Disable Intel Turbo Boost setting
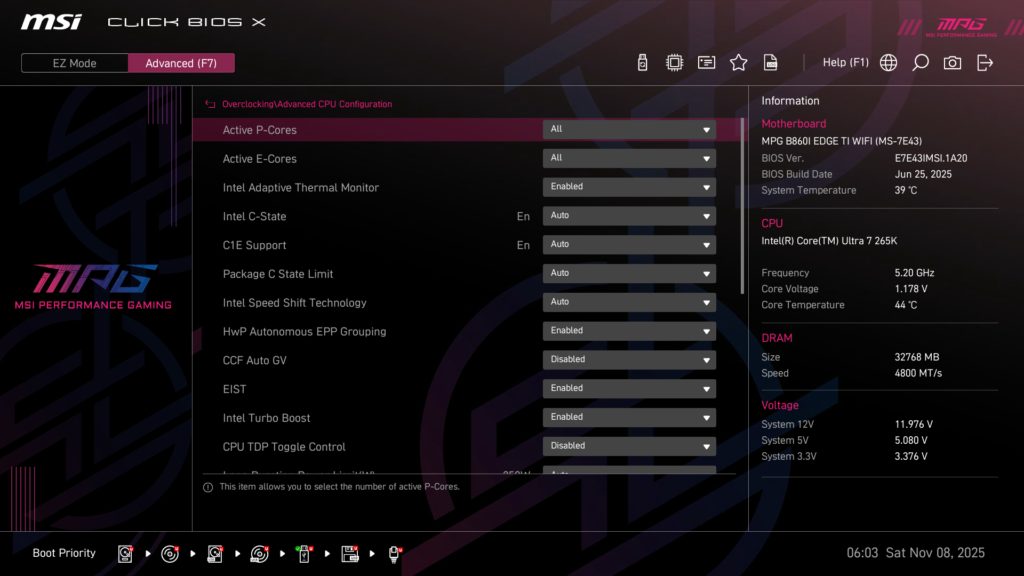The width and height of the screenshot is (1024, 576). coord(628,417)
